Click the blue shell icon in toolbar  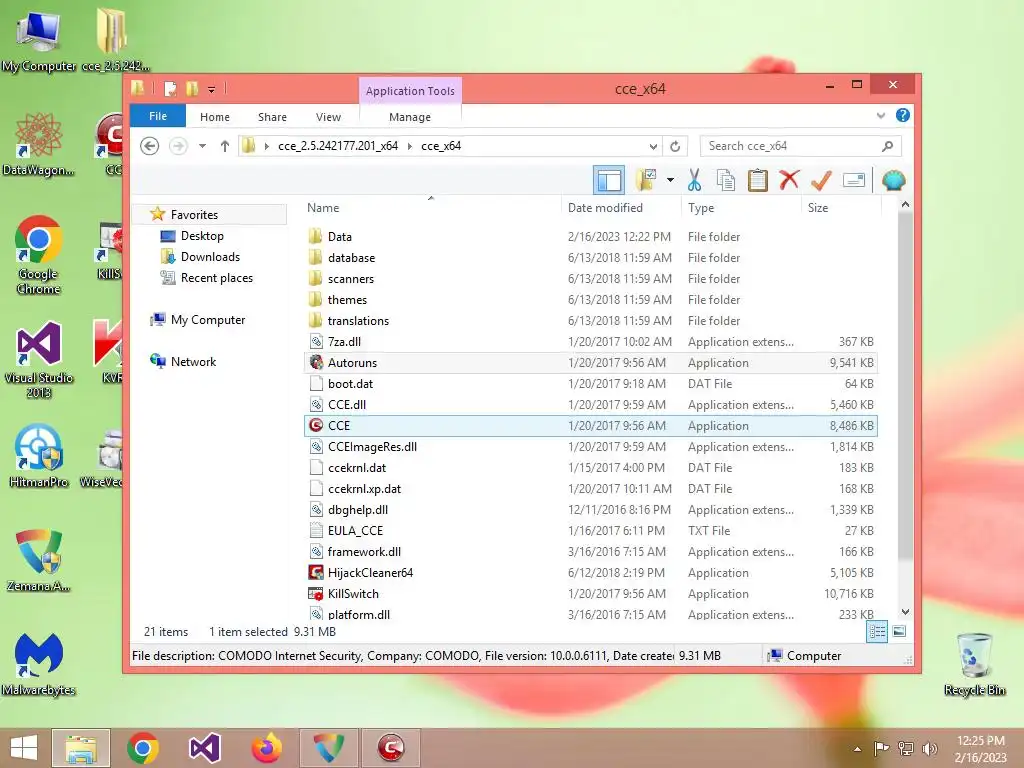tap(893, 180)
